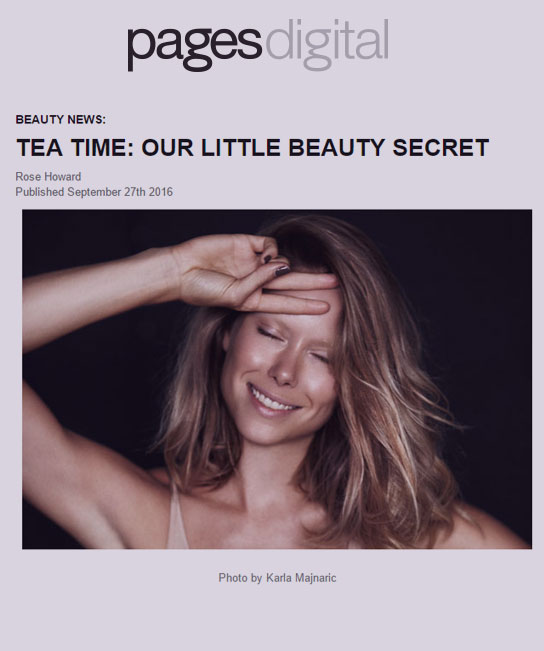Click the word "SECRET" in the headline
Viewport: 544px width, 651px height.
[x=441, y=148]
